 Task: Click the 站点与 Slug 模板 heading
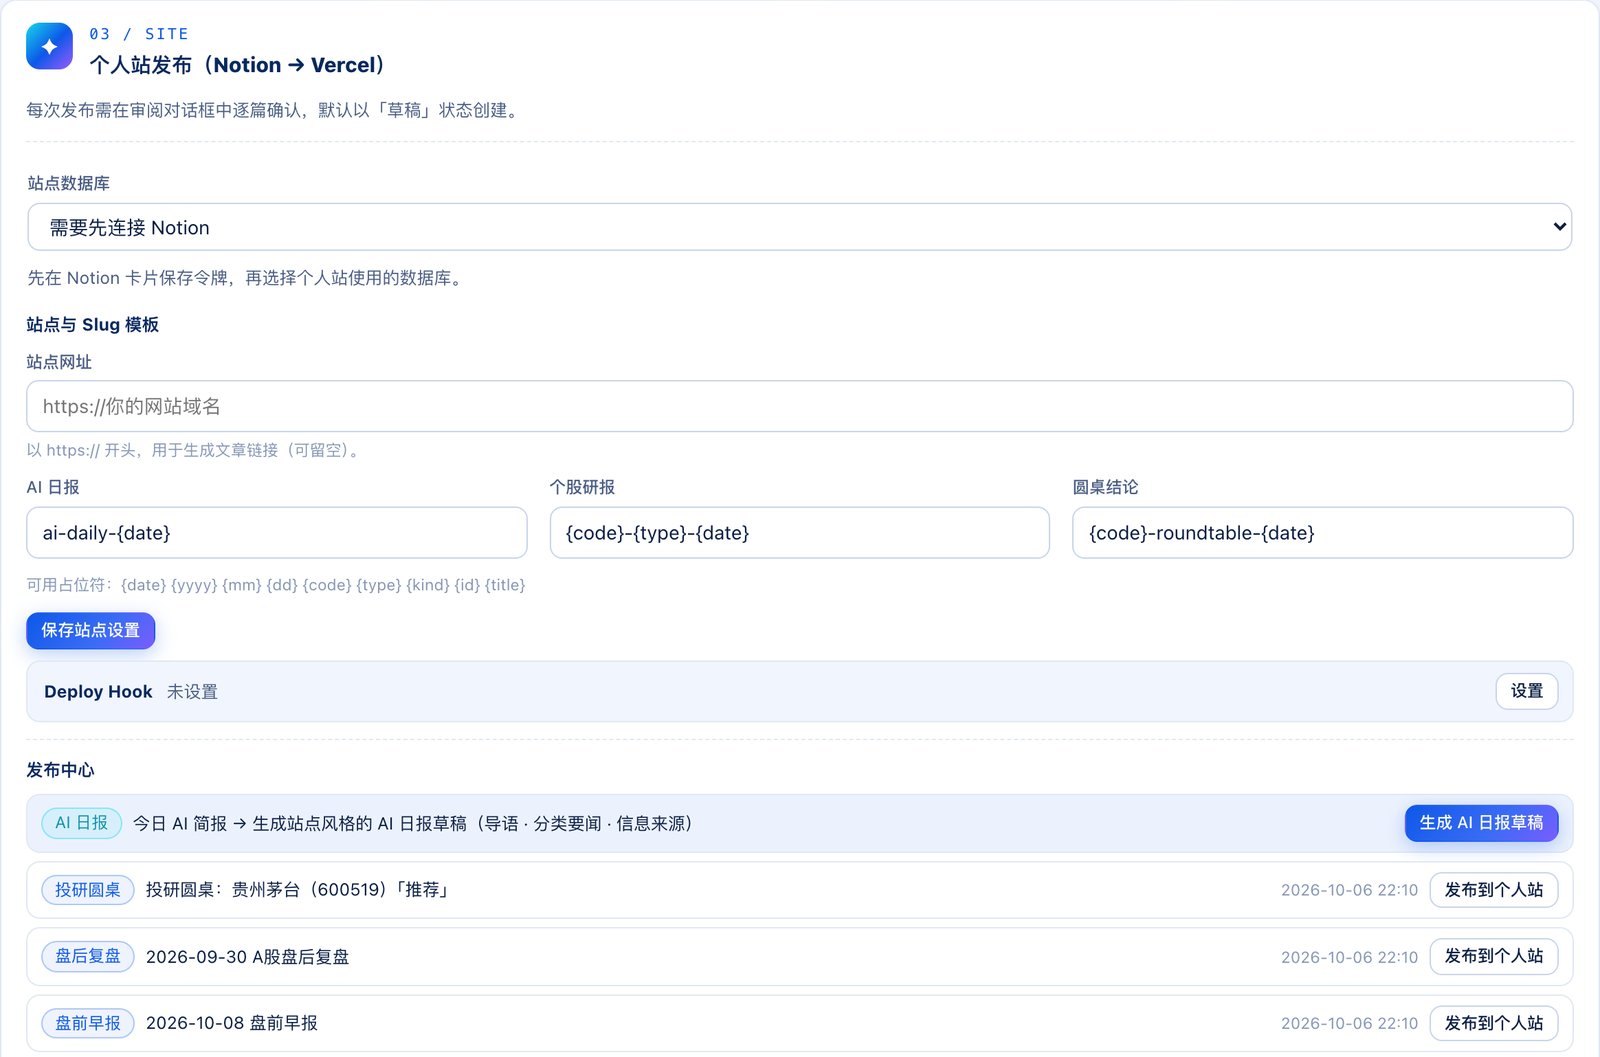point(93,325)
